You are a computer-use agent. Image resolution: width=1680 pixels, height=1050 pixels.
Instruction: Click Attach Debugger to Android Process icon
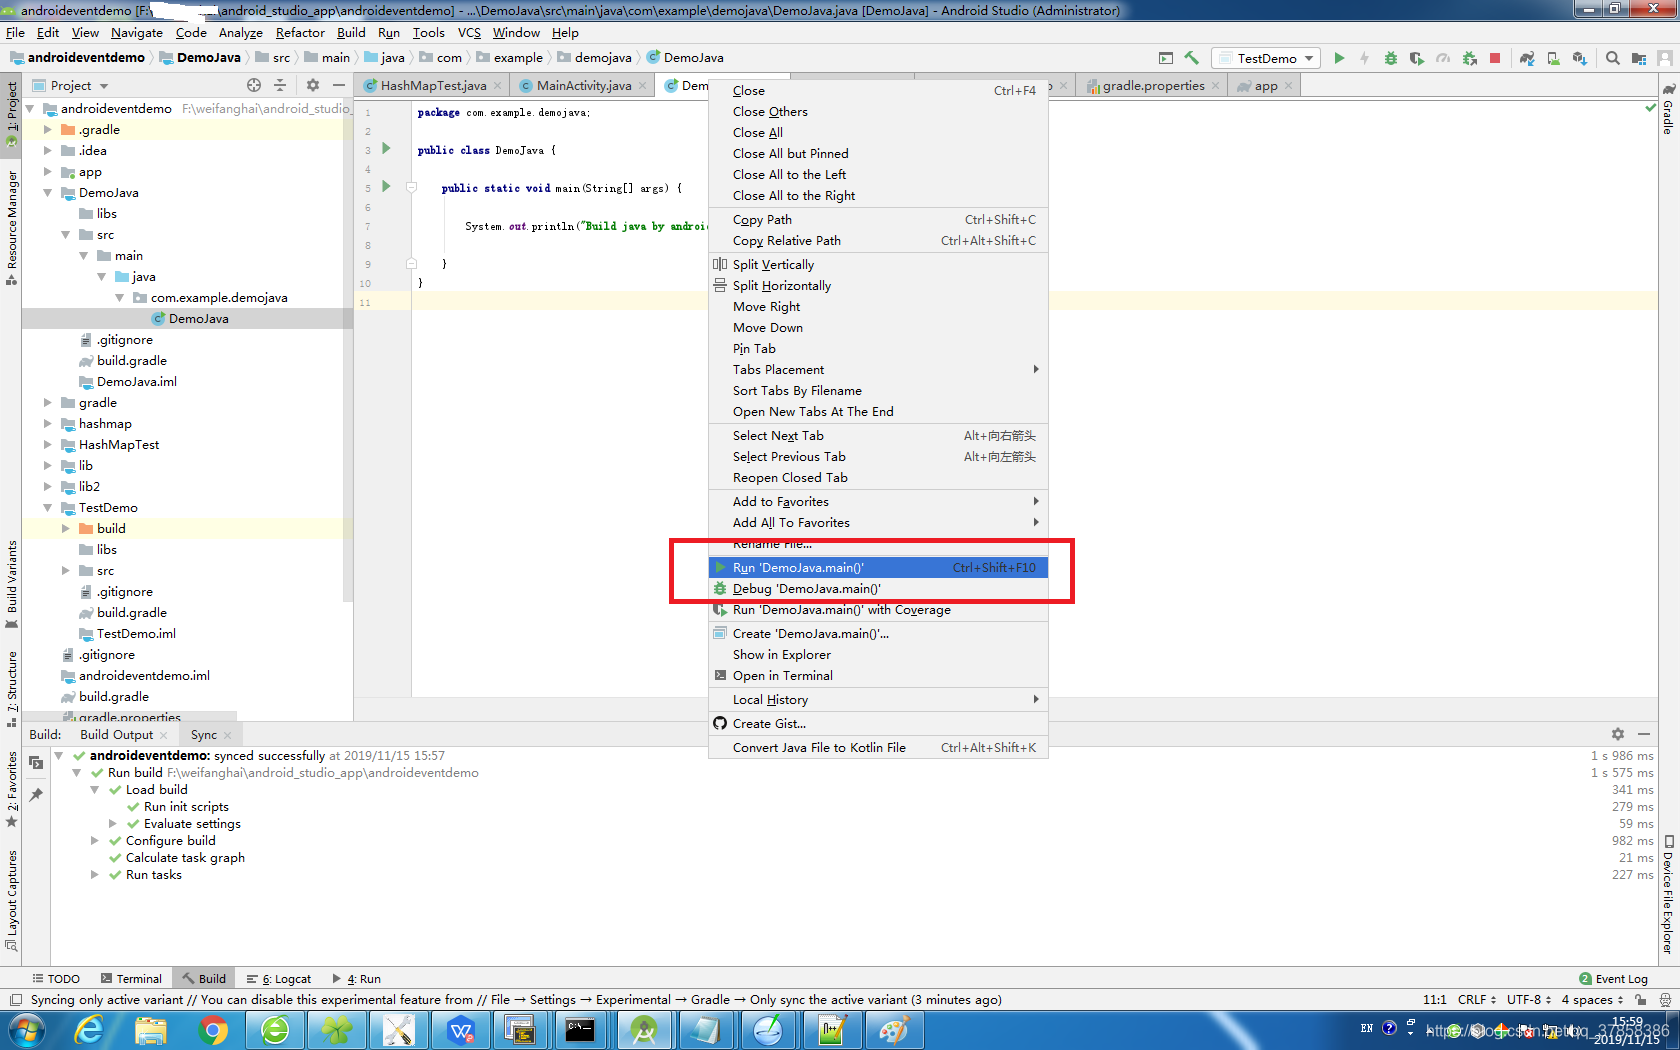pos(1469,58)
